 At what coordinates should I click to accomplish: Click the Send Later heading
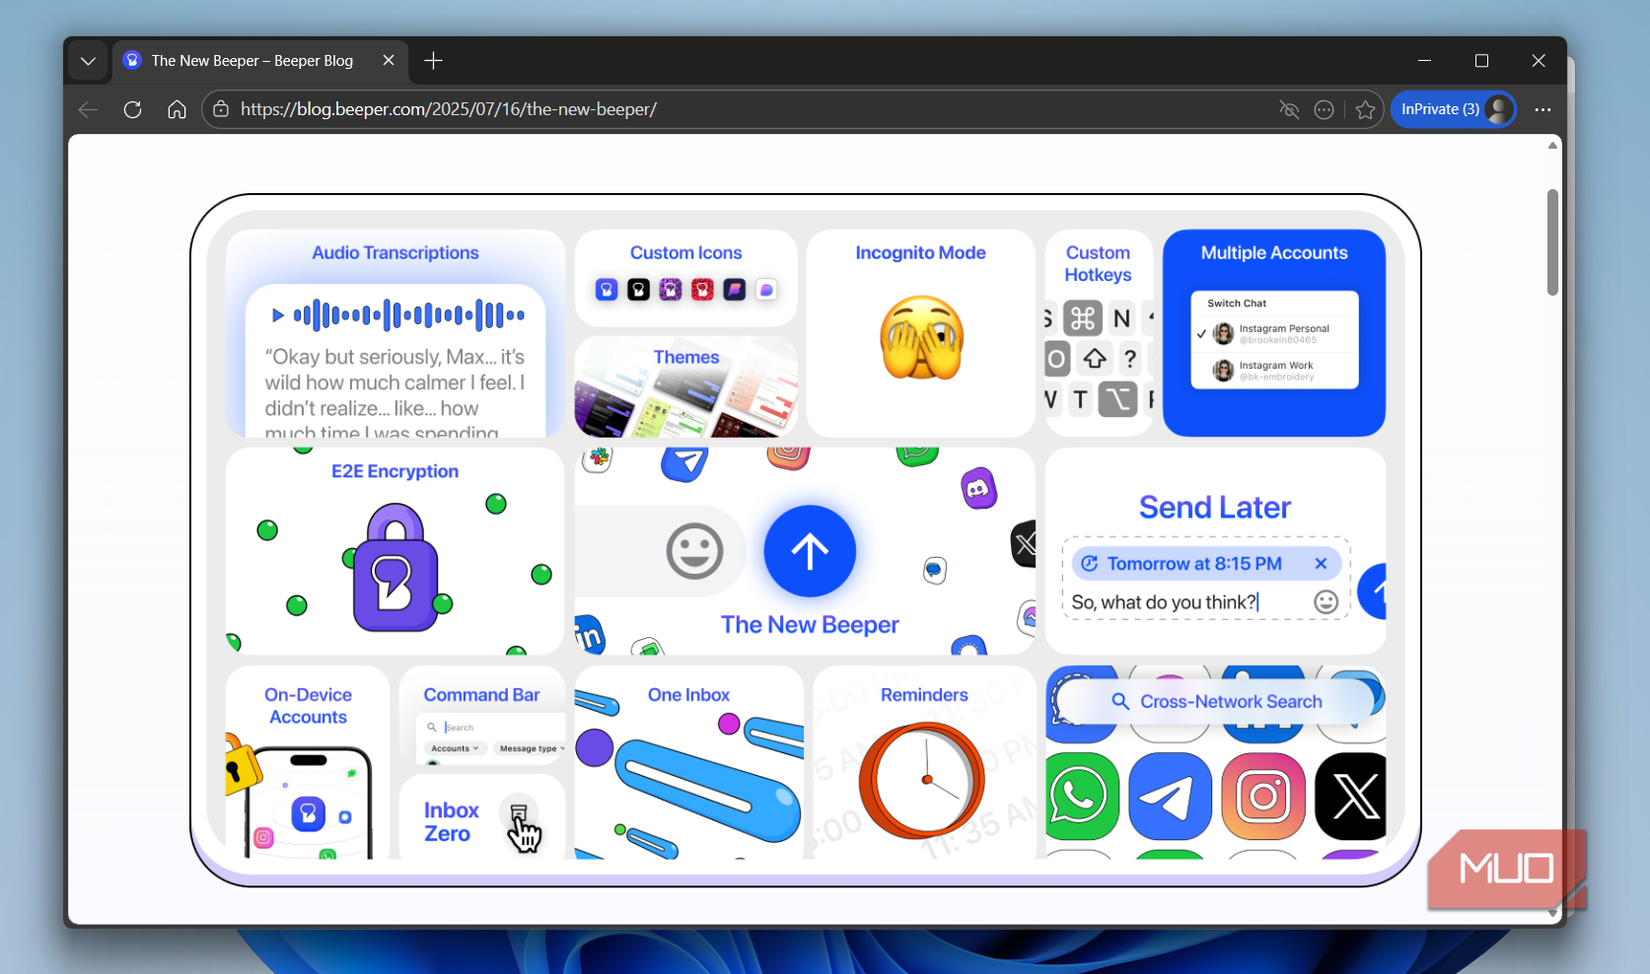click(1215, 507)
